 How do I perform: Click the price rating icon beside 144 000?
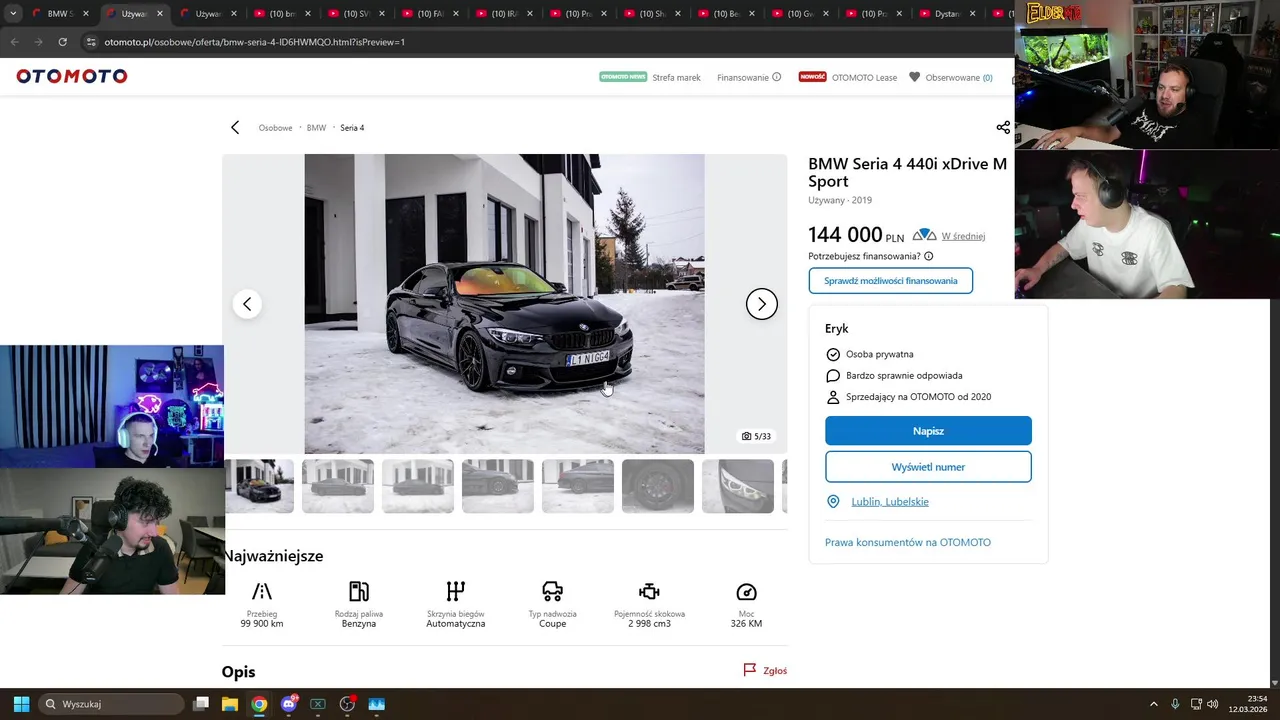[924, 236]
